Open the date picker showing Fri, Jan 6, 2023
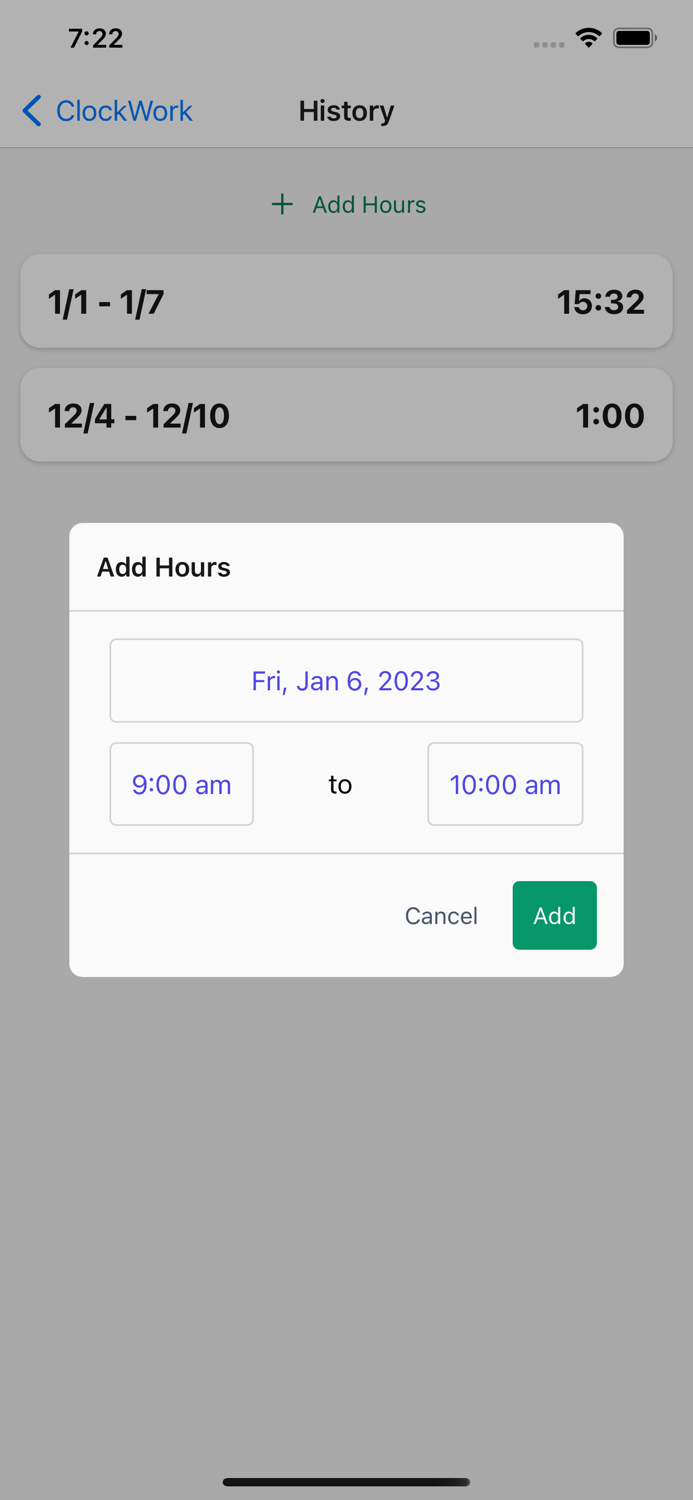 coord(346,681)
